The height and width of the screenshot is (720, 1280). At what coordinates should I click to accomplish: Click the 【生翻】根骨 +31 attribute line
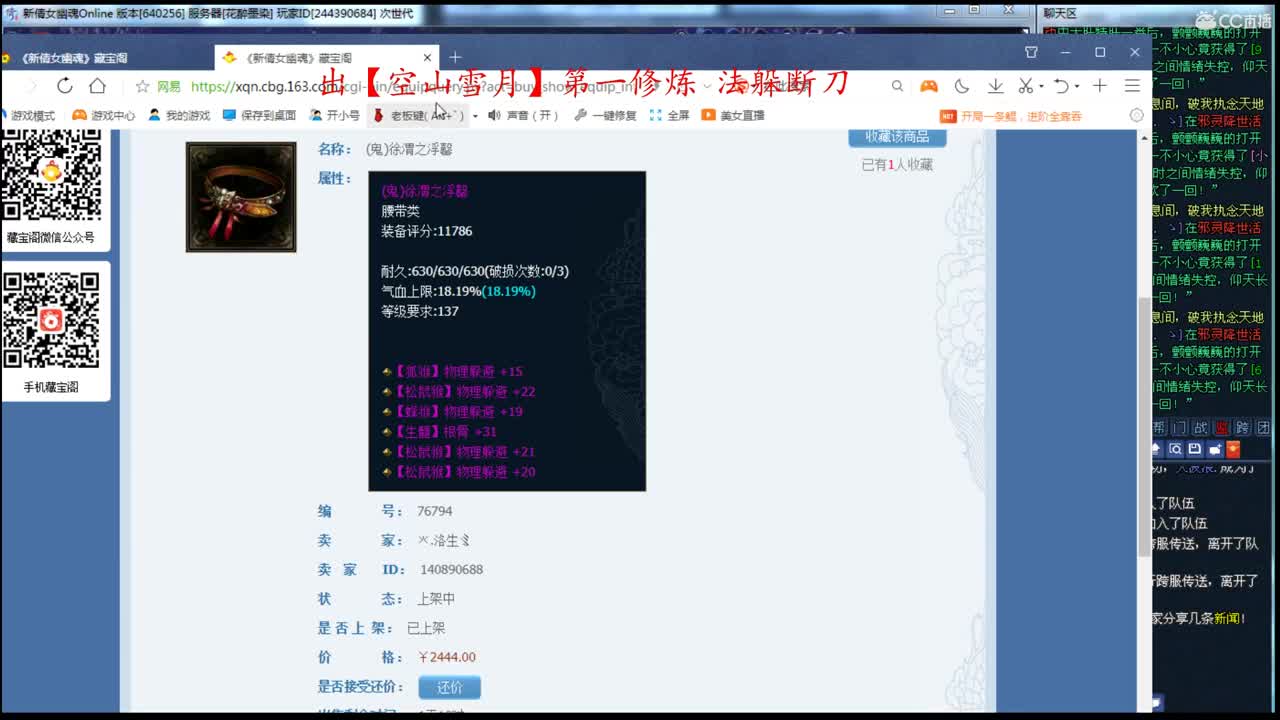439,431
